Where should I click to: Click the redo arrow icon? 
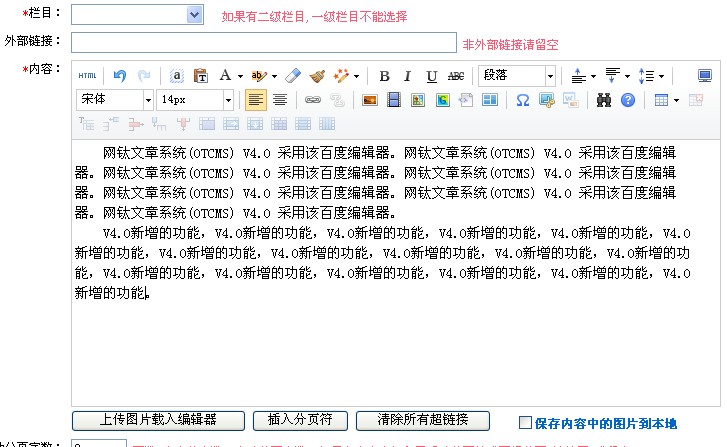[144, 76]
